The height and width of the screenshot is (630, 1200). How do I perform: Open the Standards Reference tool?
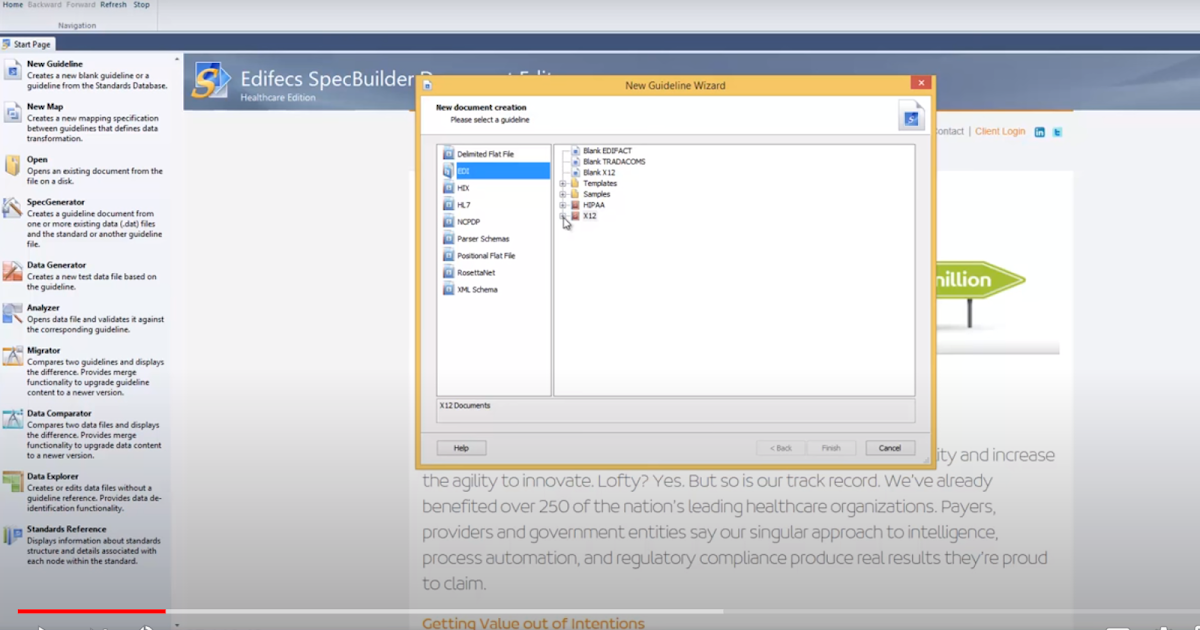[14, 531]
